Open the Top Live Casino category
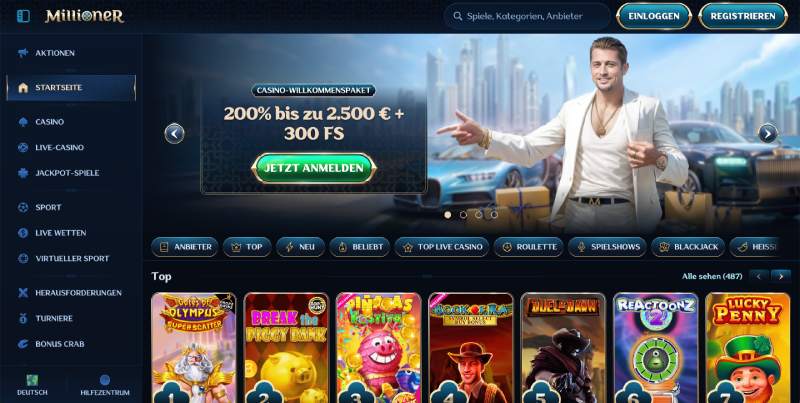The width and height of the screenshot is (800, 403). (x=442, y=247)
